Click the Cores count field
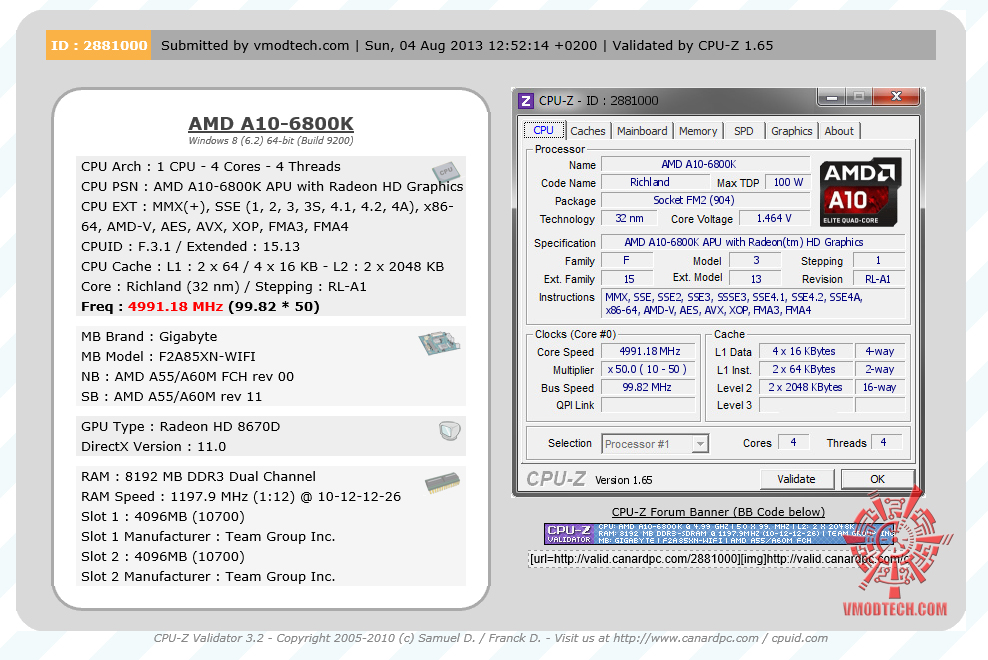This screenshot has width=988, height=660. [793, 443]
